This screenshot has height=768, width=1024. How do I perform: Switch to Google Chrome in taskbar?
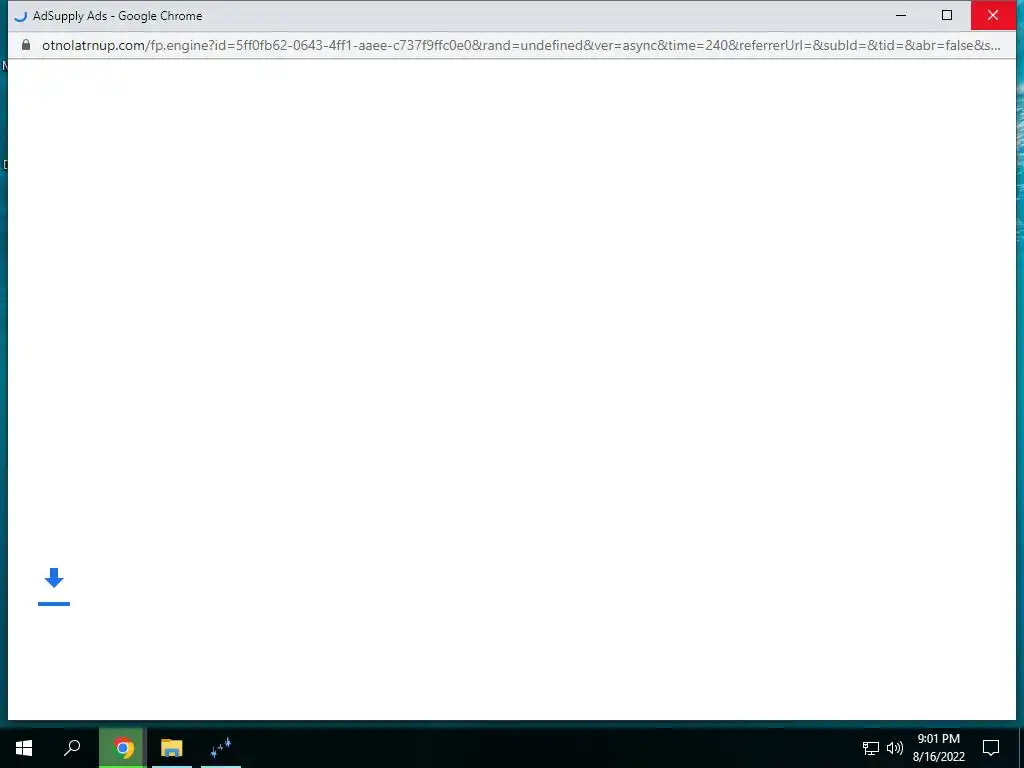click(x=123, y=748)
